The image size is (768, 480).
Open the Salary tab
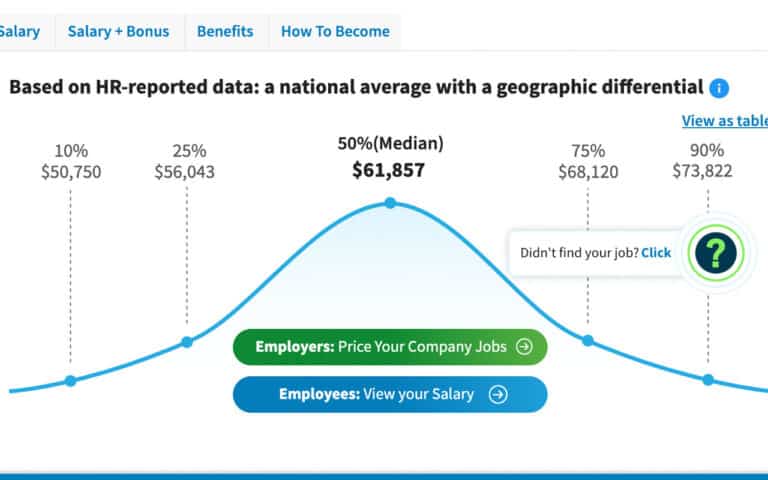(20, 31)
